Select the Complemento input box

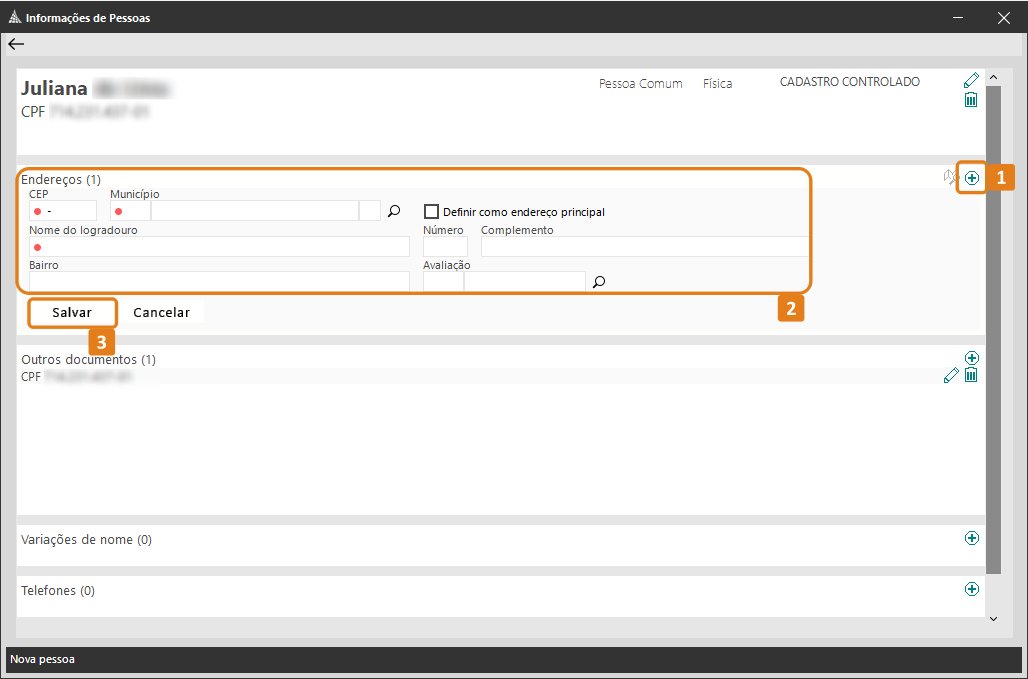[x=645, y=247]
